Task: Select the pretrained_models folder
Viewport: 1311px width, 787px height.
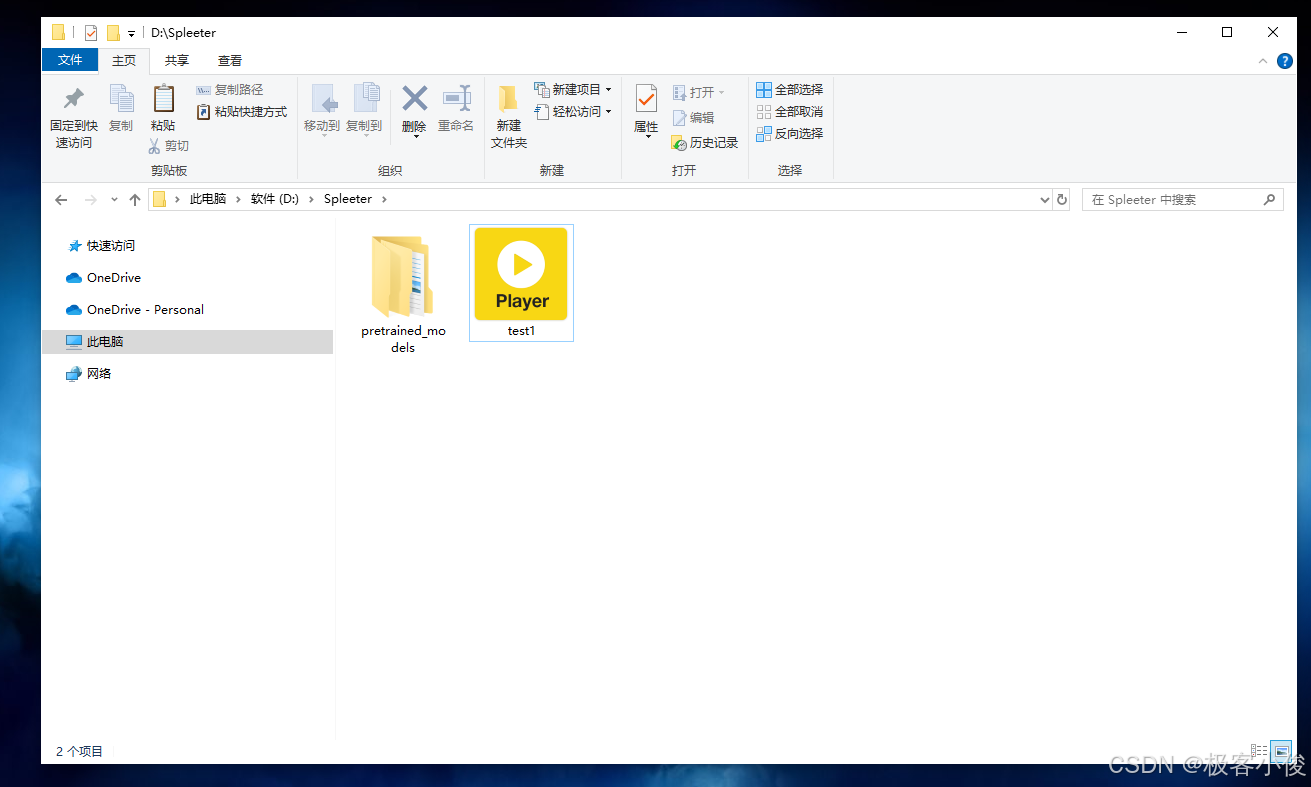Action: coord(403,292)
